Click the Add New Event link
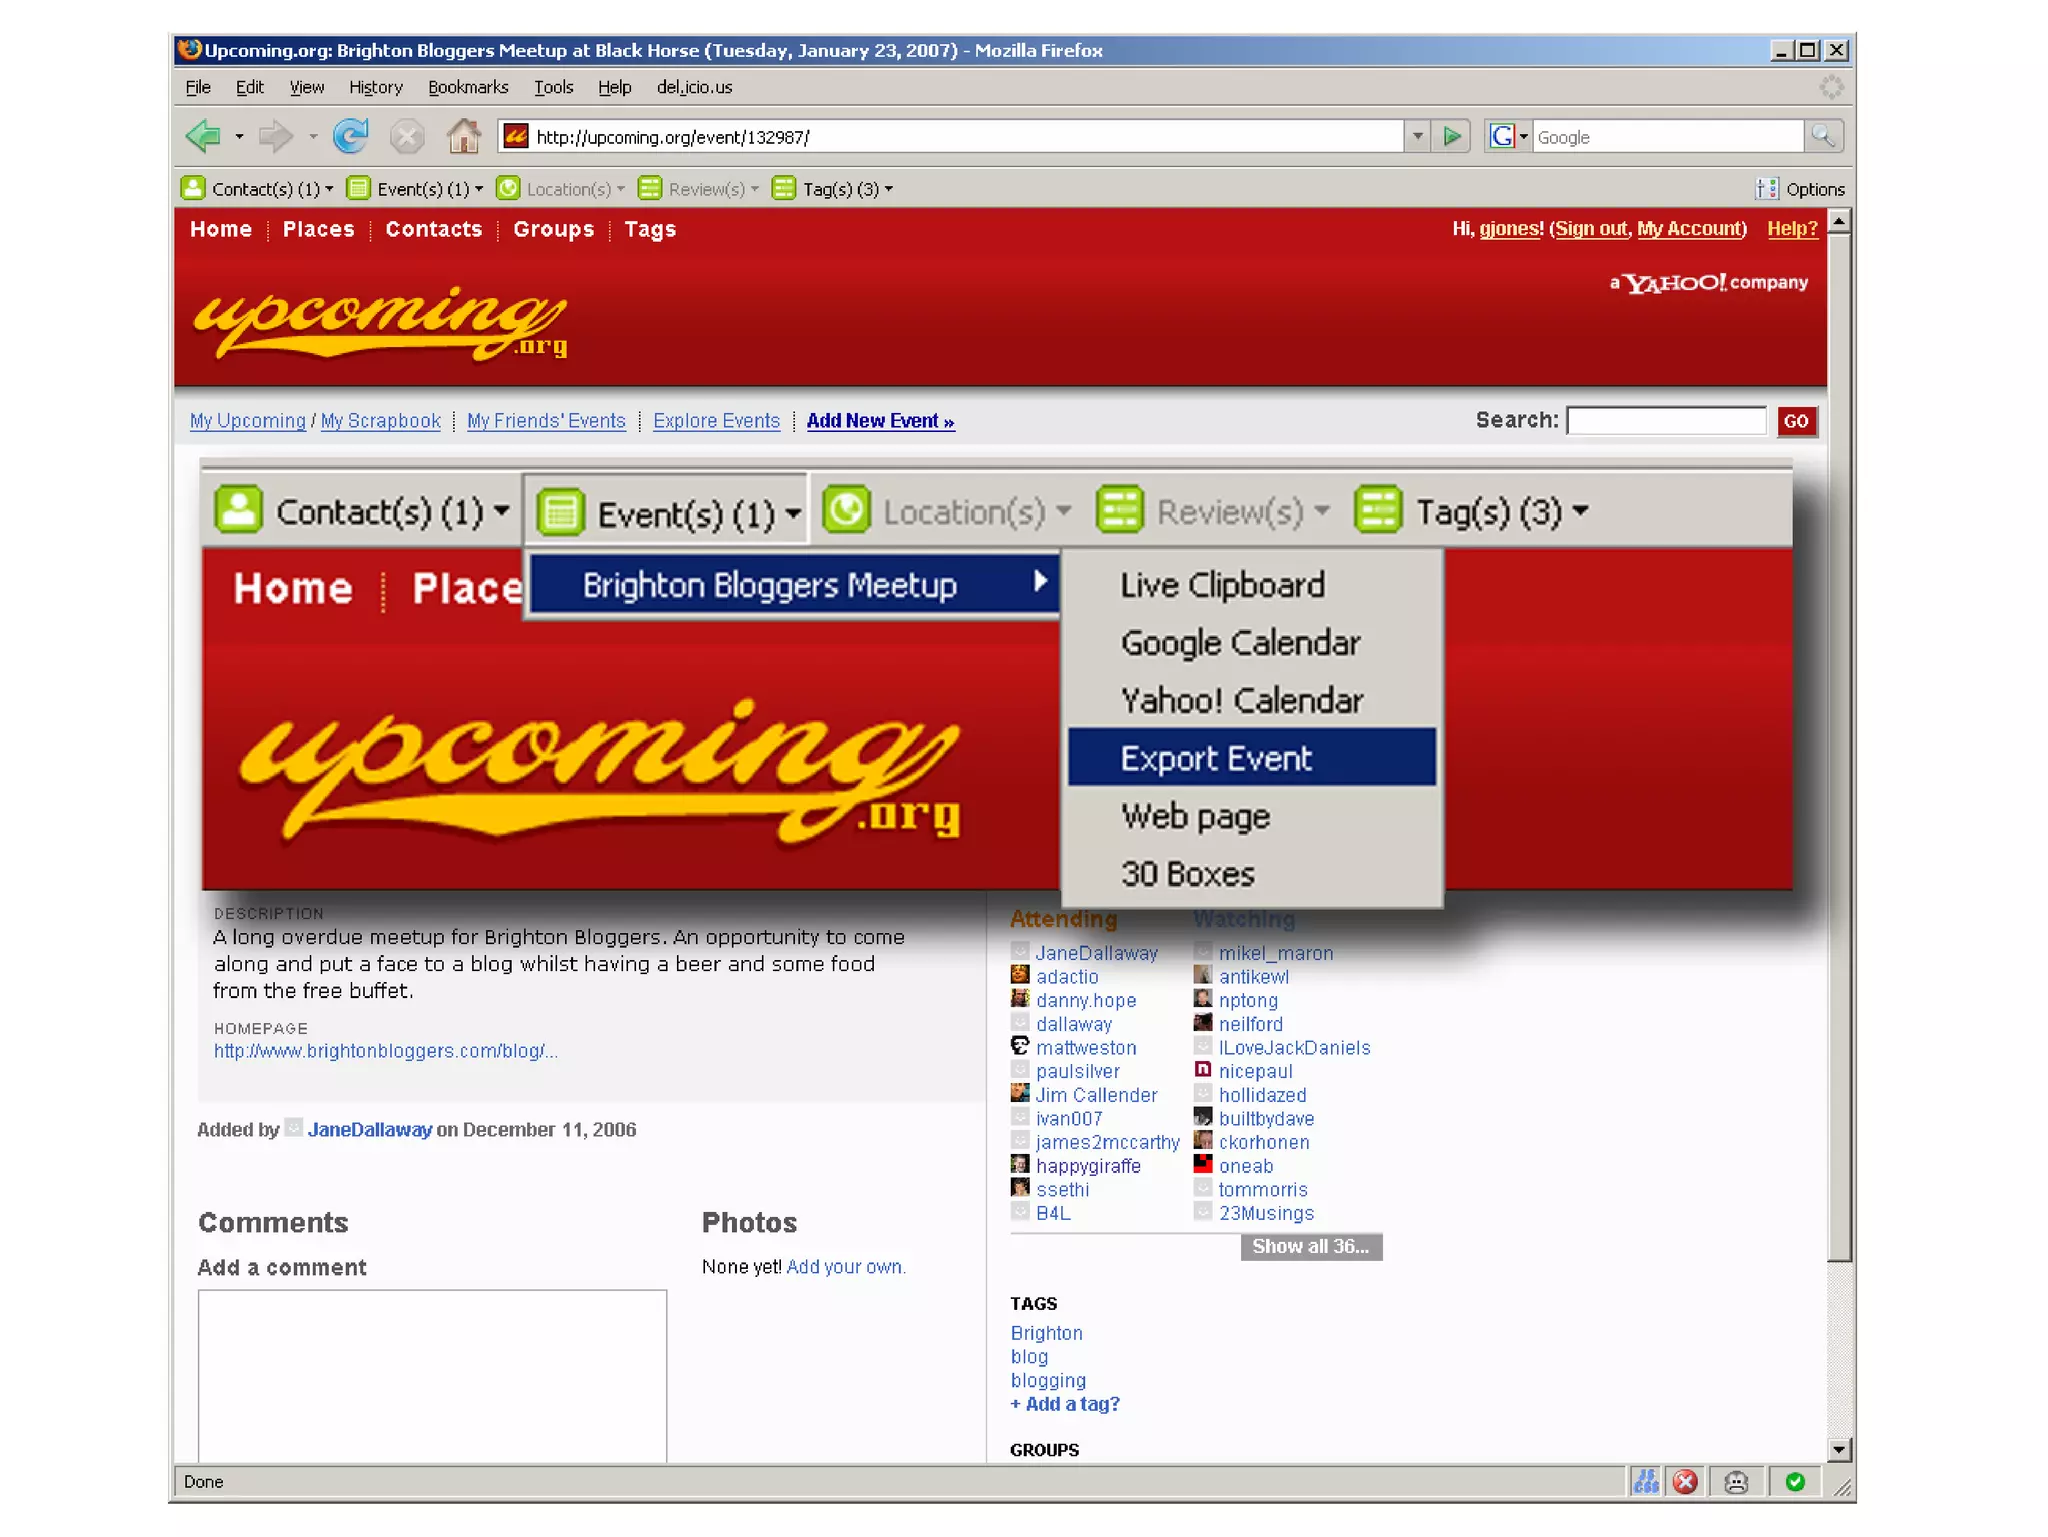This screenshot has width=2048, height=1537. [x=880, y=421]
